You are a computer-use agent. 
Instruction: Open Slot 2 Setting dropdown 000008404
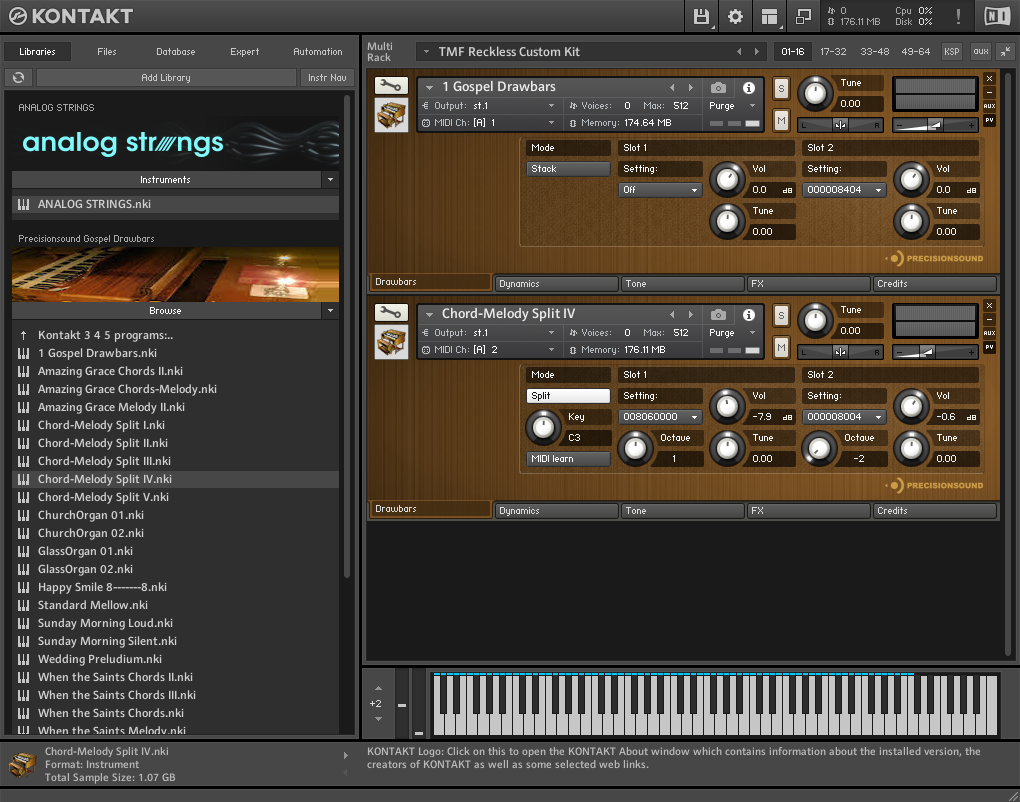(x=844, y=190)
